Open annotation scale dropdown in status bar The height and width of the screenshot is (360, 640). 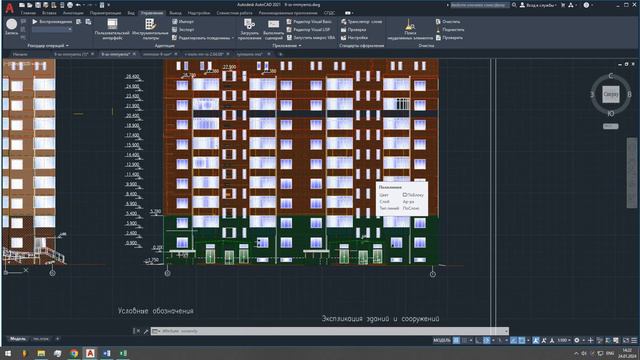(x=564, y=340)
